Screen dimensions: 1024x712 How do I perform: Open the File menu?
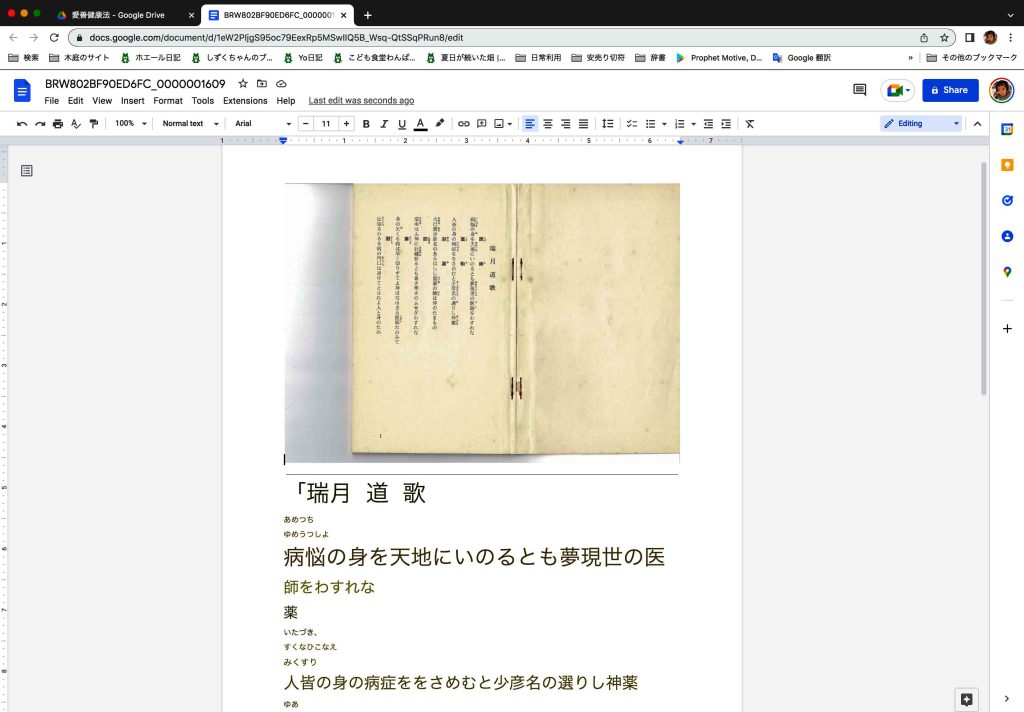pyautogui.click(x=52, y=101)
